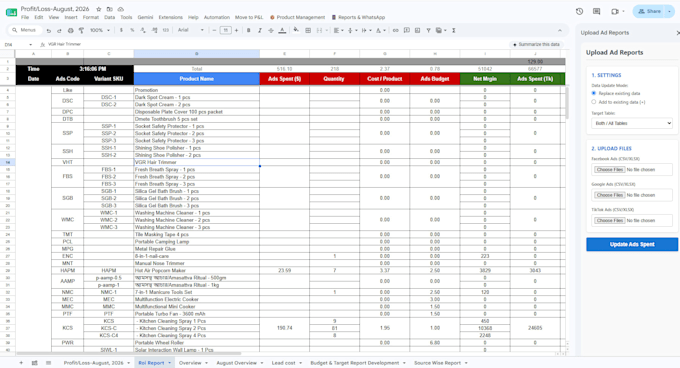Image resolution: width=680 pixels, height=368 pixels.
Task: Select the VGR Hair Trimmer cell
Action: click(x=196, y=162)
